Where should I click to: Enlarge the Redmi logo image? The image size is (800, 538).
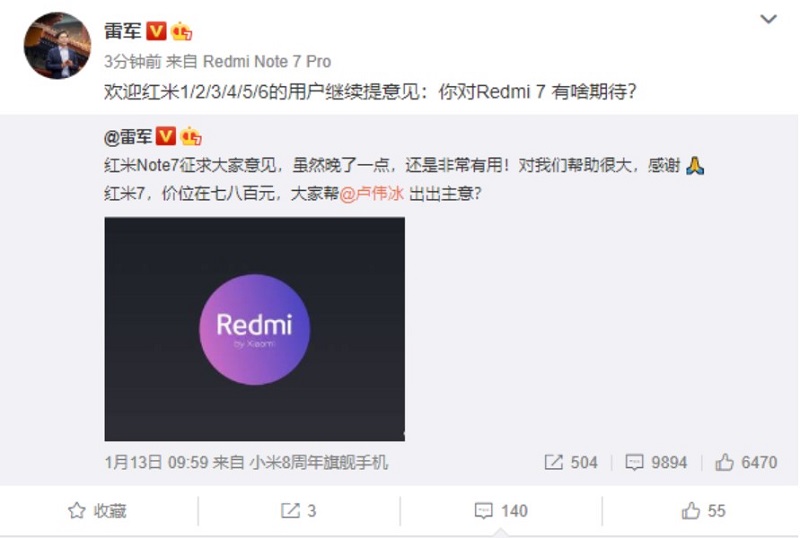pos(255,329)
